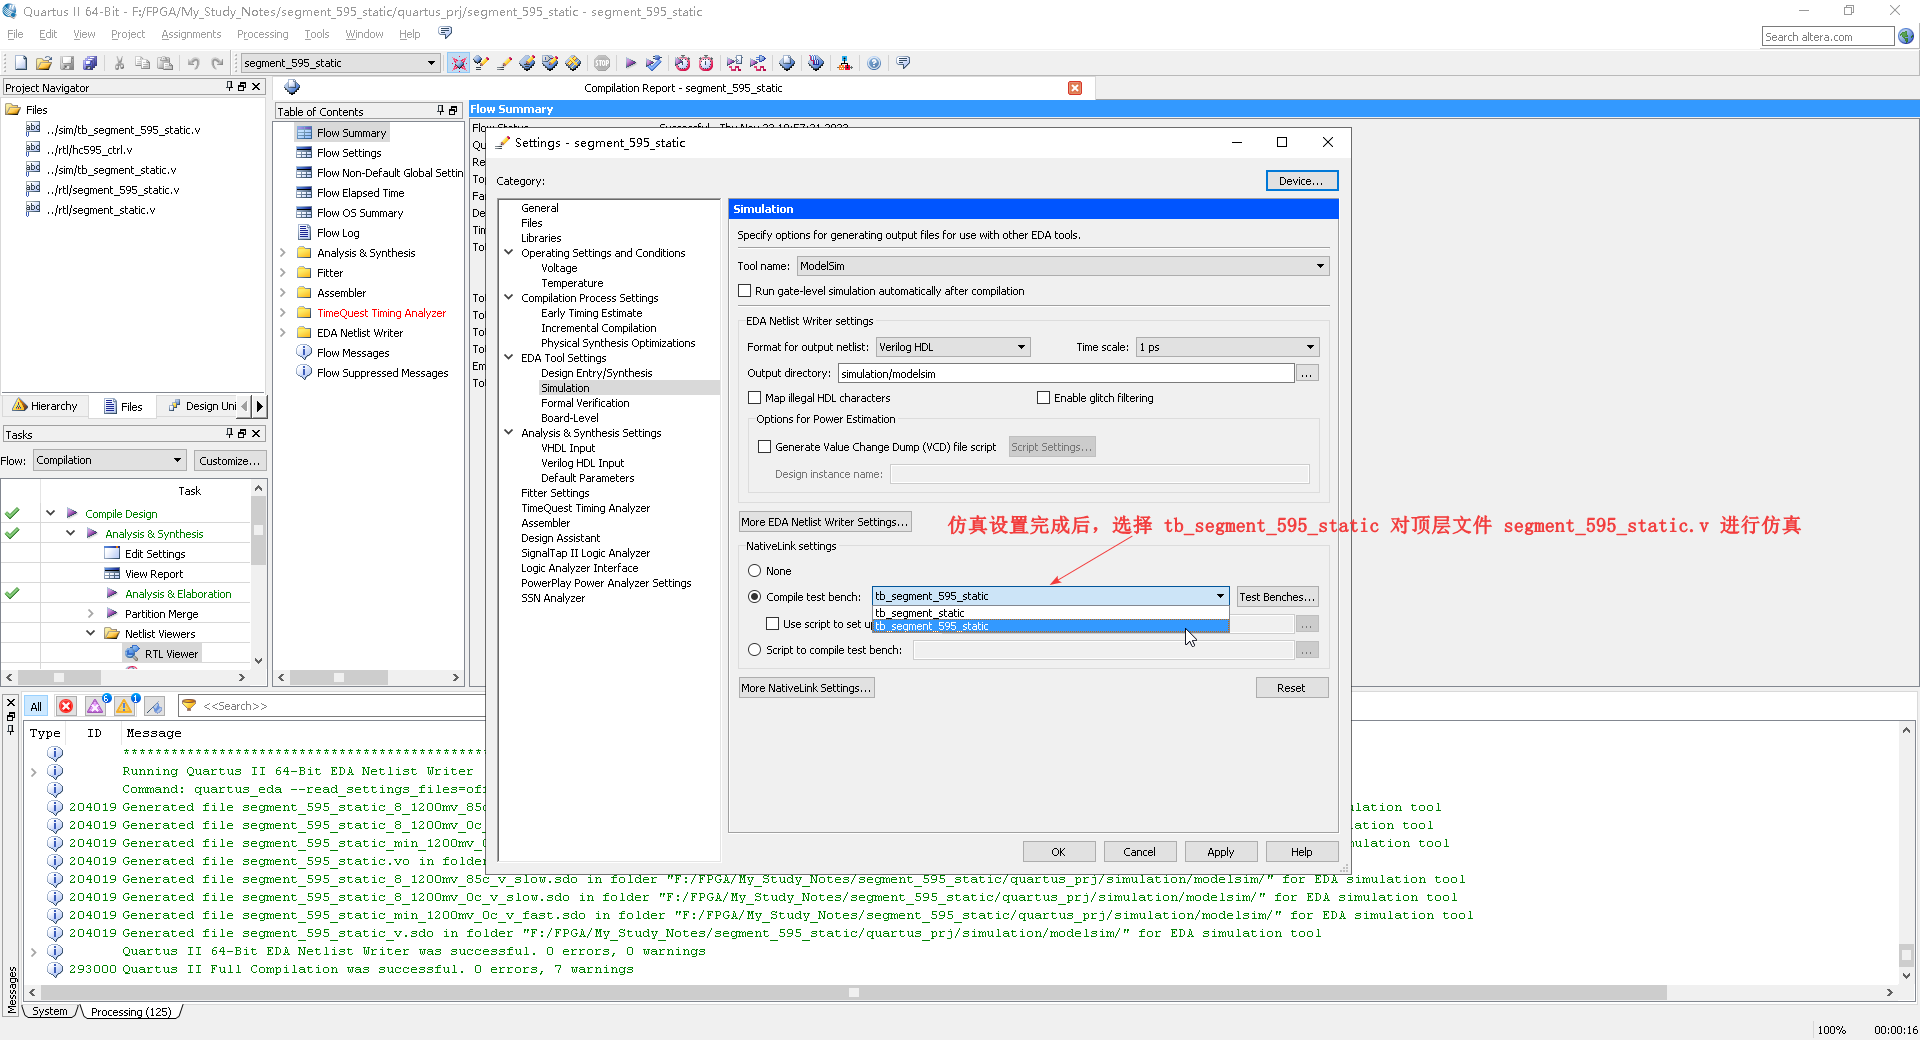Click the Compilation Report chip icon
The width and height of the screenshot is (1920, 1040).
[292, 88]
